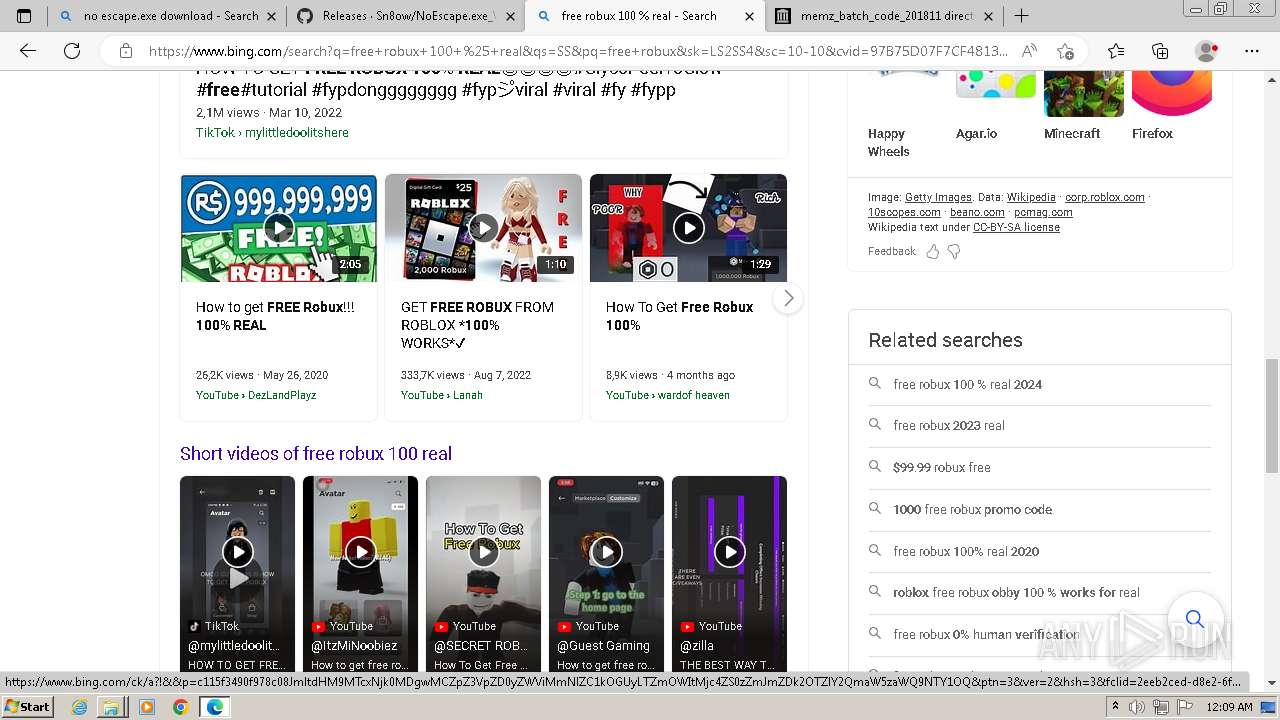Show next videos in carousel
Screen dimensions: 1280x720
789,298
